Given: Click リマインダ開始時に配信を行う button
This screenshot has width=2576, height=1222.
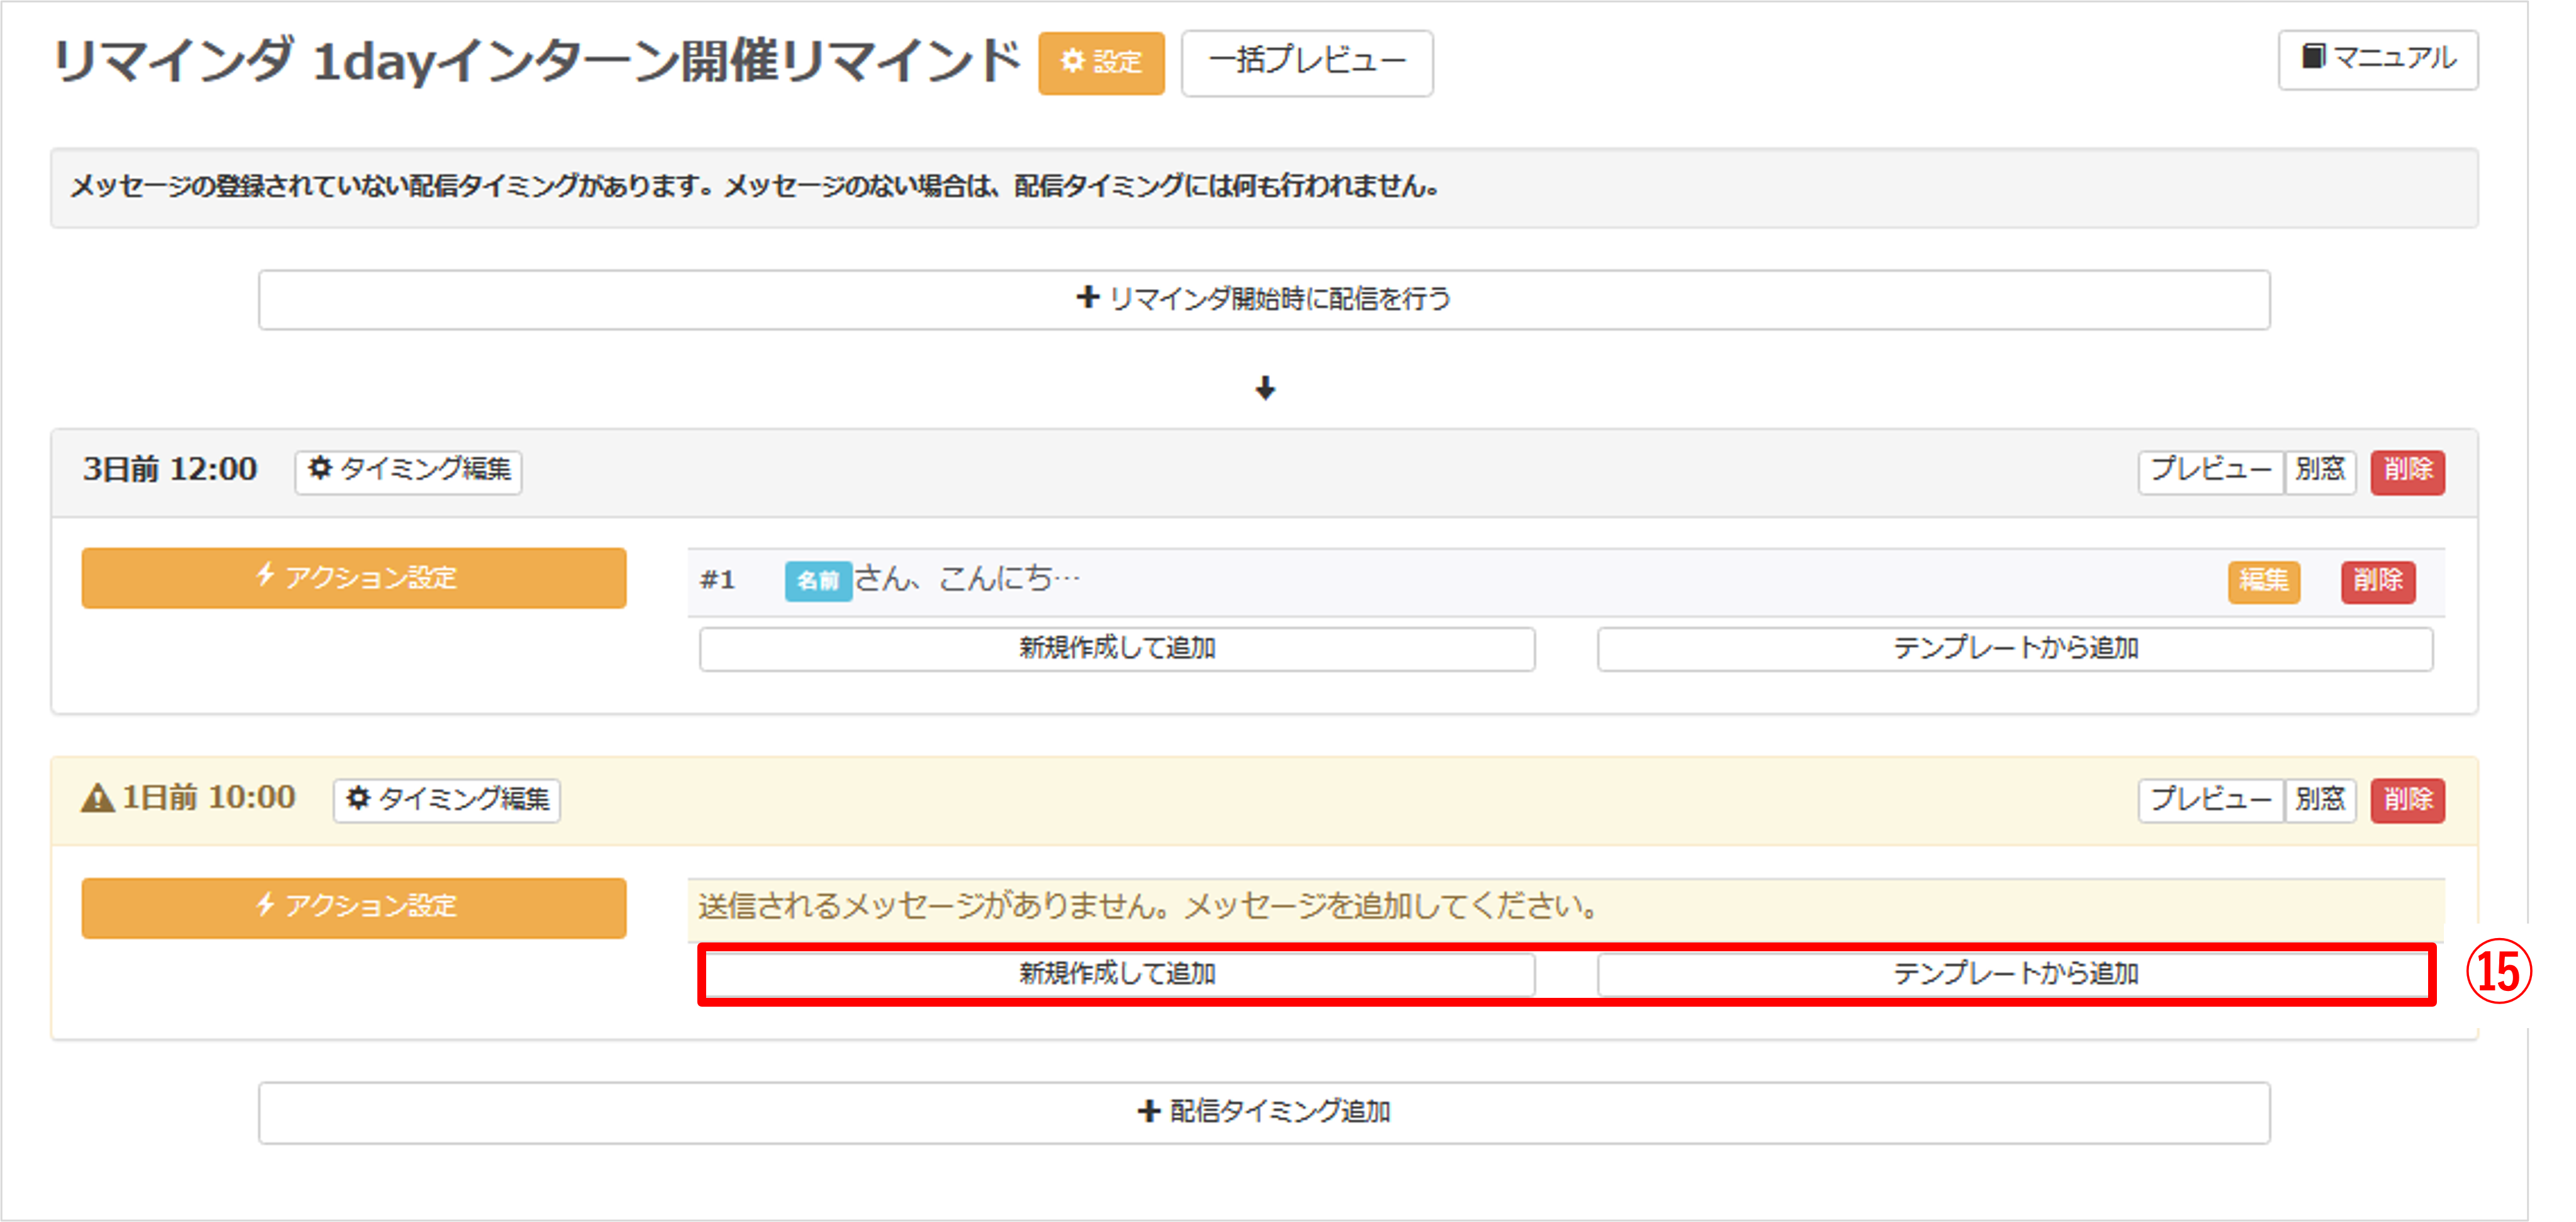Looking at the screenshot, I should coord(1264,299).
